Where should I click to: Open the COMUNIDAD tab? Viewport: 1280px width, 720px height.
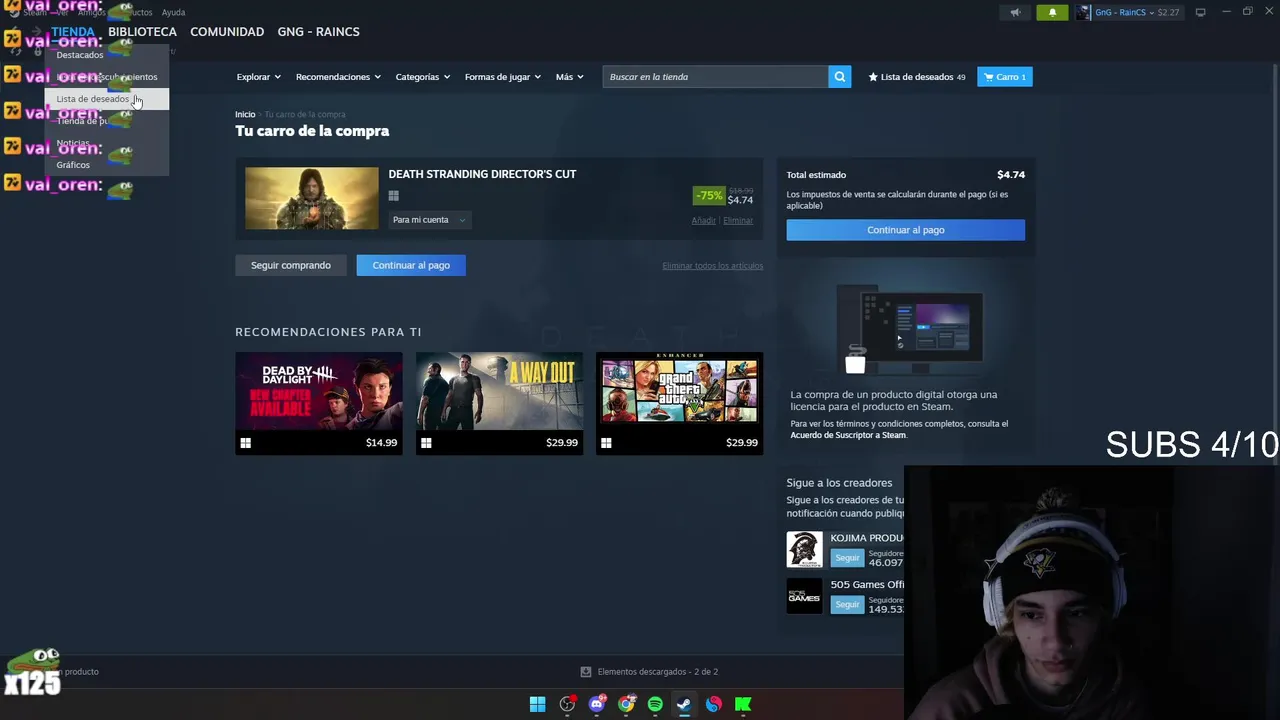click(x=227, y=32)
